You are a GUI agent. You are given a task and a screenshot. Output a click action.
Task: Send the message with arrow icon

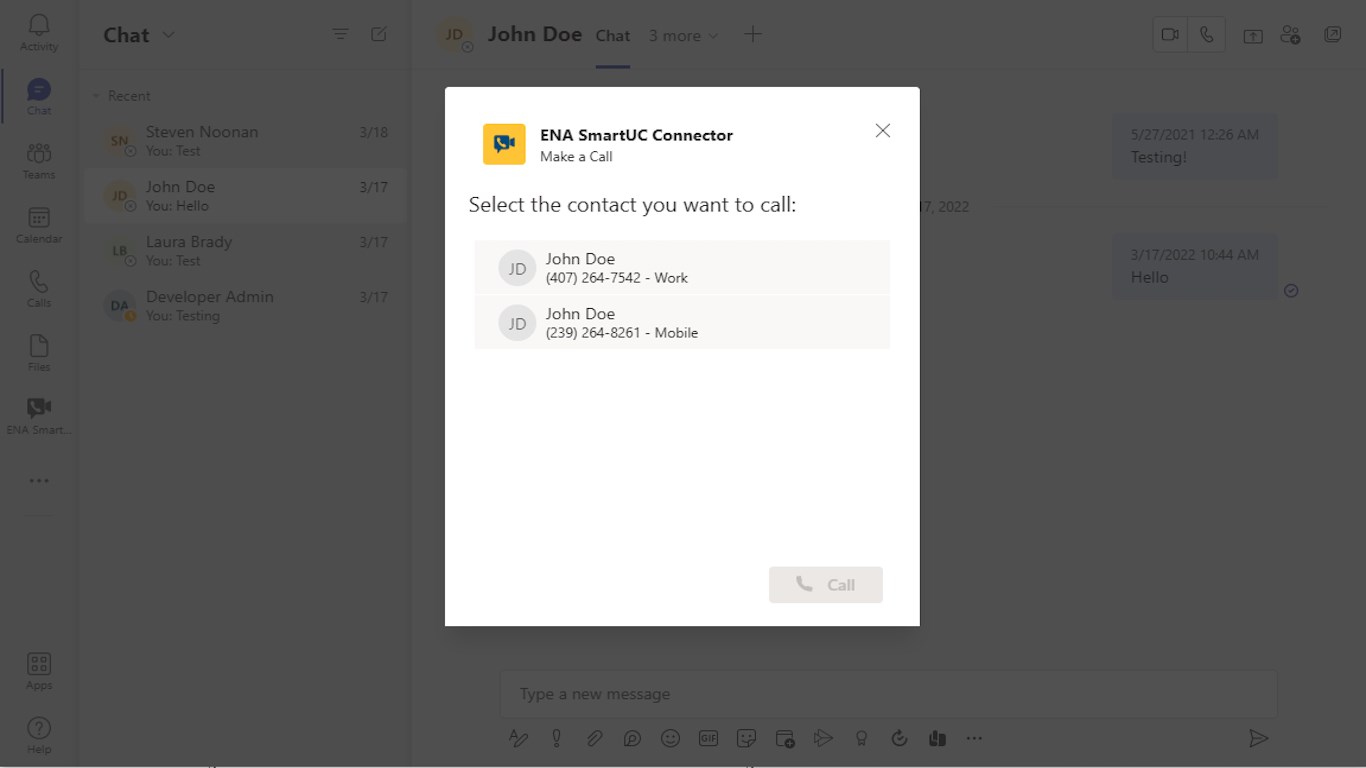pyautogui.click(x=1259, y=738)
